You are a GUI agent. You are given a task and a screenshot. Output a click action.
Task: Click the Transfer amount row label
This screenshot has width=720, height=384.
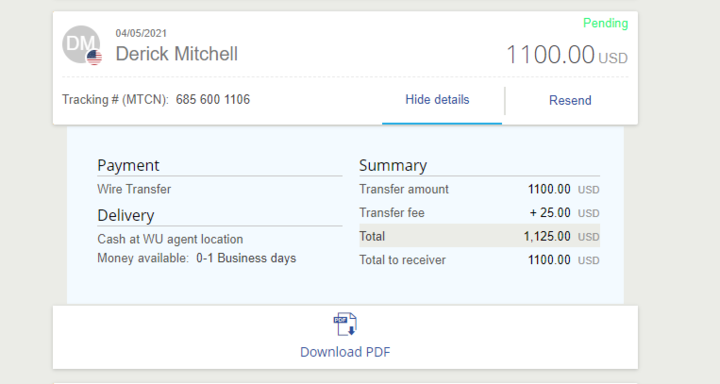tap(404, 189)
